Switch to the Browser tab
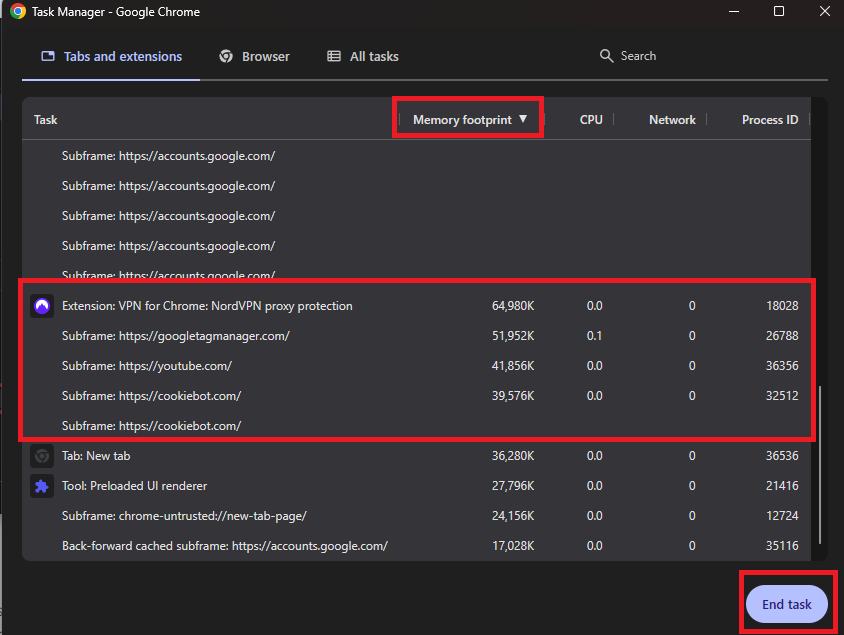Viewport: 844px width, 635px height. coord(254,56)
